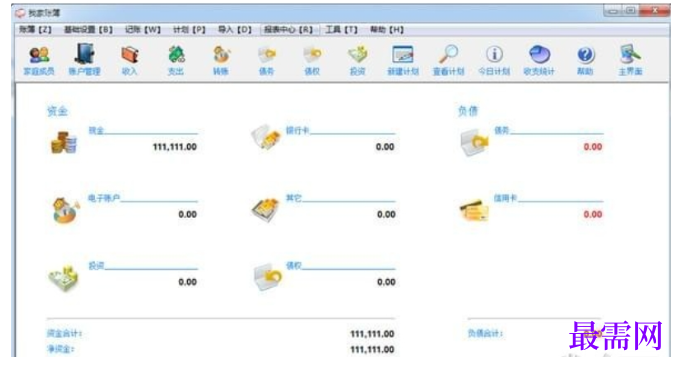Click the 债权 link in funds section
This screenshot has height=367, width=681.
294,265
